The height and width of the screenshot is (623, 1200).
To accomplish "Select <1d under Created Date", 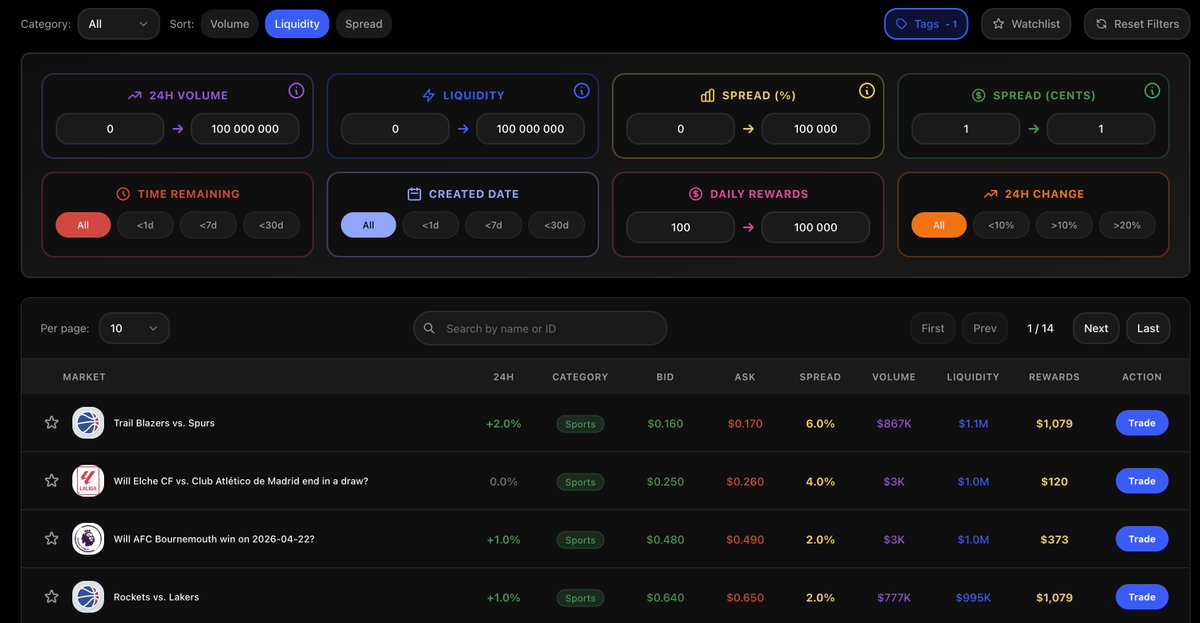I will (431, 225).
